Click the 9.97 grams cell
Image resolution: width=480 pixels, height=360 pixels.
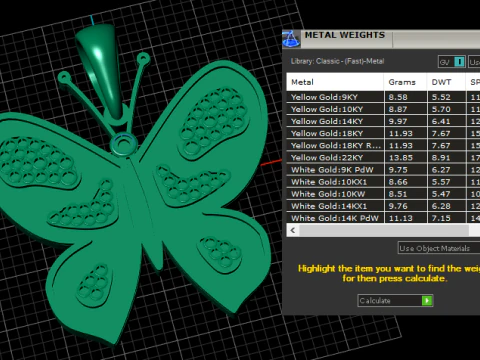click(405, 121)
